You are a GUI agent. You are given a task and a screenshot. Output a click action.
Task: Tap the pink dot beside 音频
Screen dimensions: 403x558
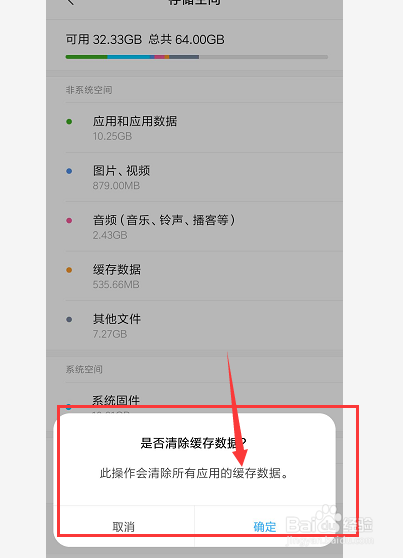coord(69,221)
